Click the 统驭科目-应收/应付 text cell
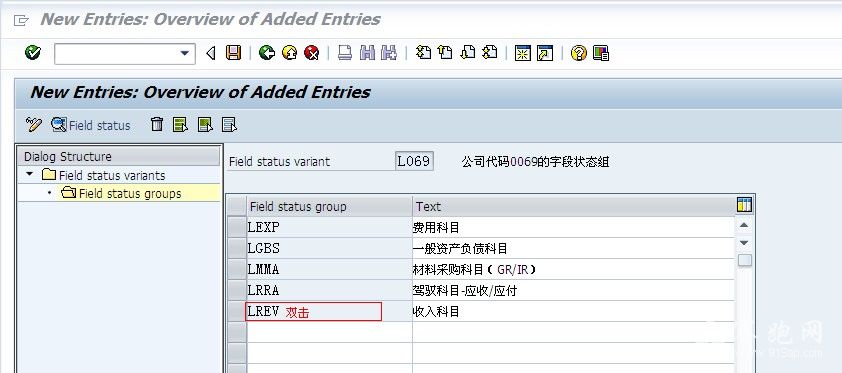Viewport: 842px width, 373px height. click(573, 290)
